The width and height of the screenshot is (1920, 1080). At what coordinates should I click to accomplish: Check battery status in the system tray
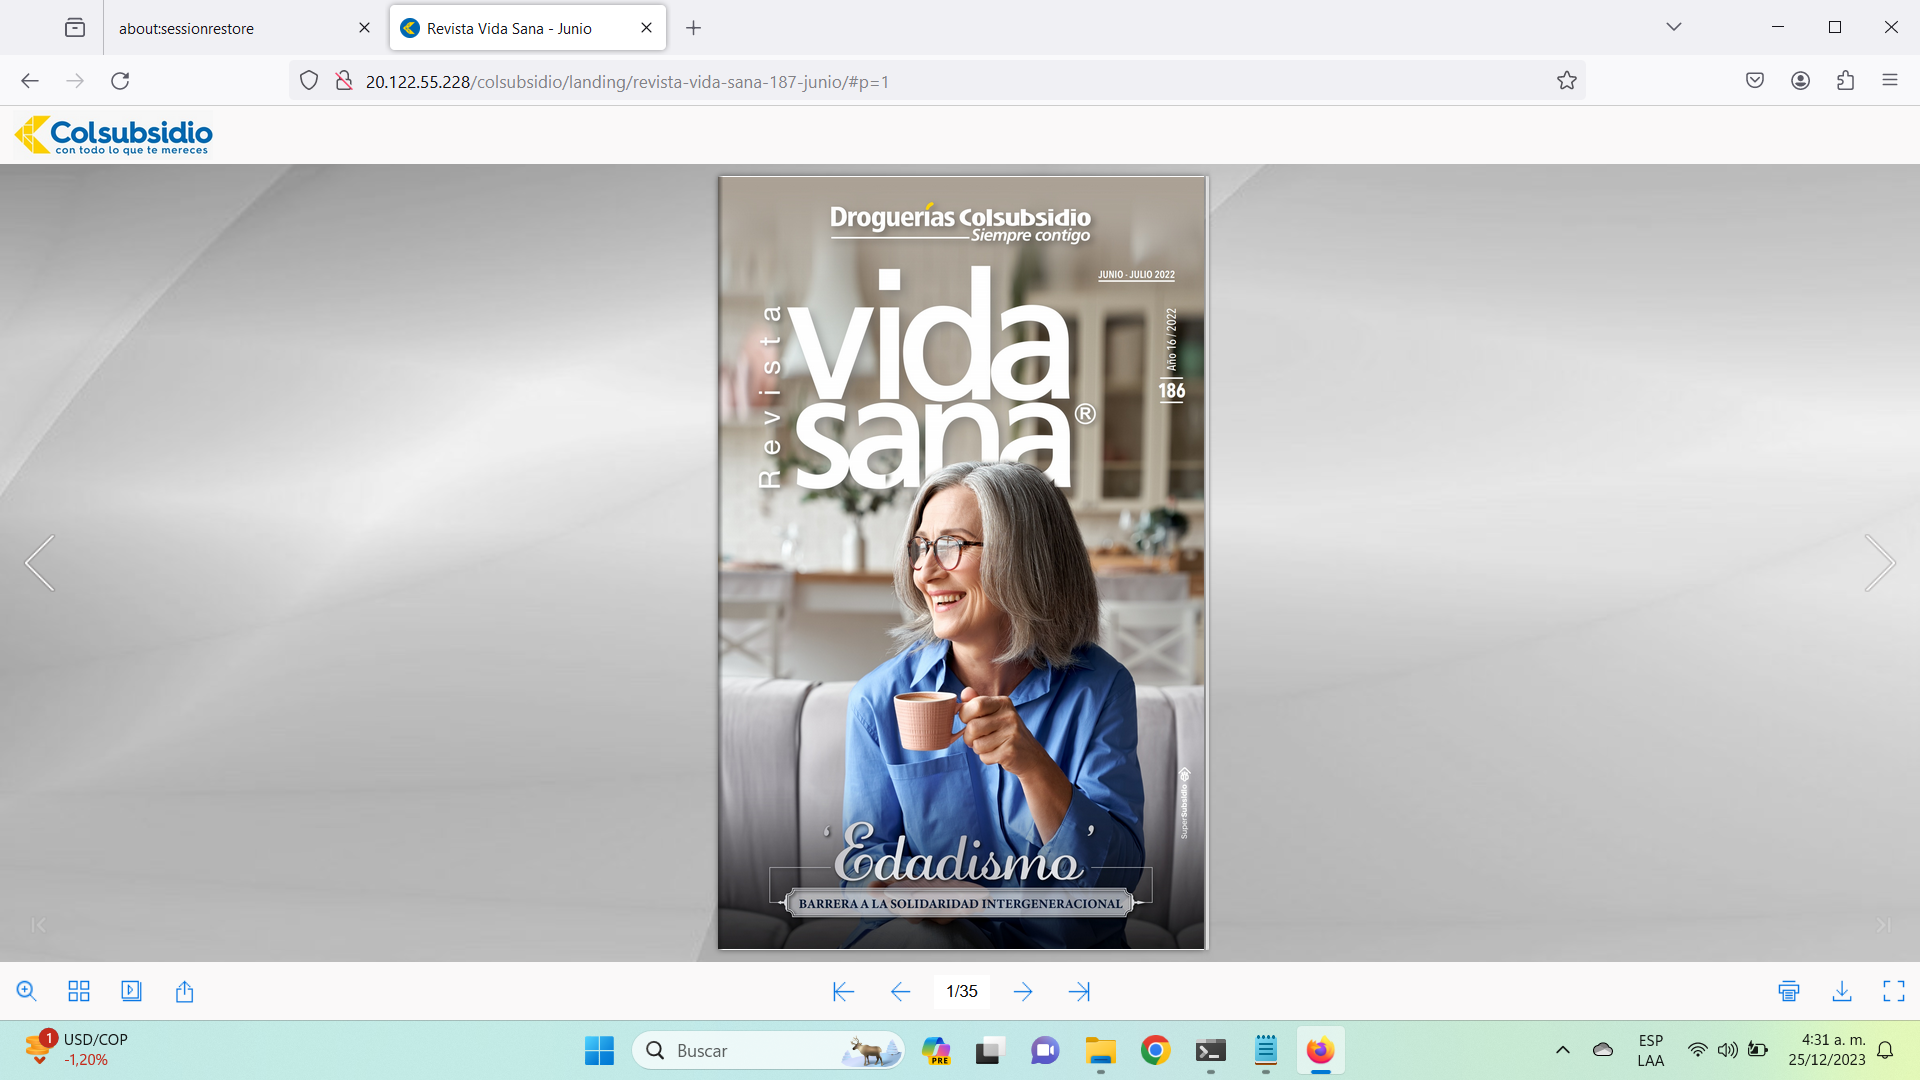(1758, 1050)
